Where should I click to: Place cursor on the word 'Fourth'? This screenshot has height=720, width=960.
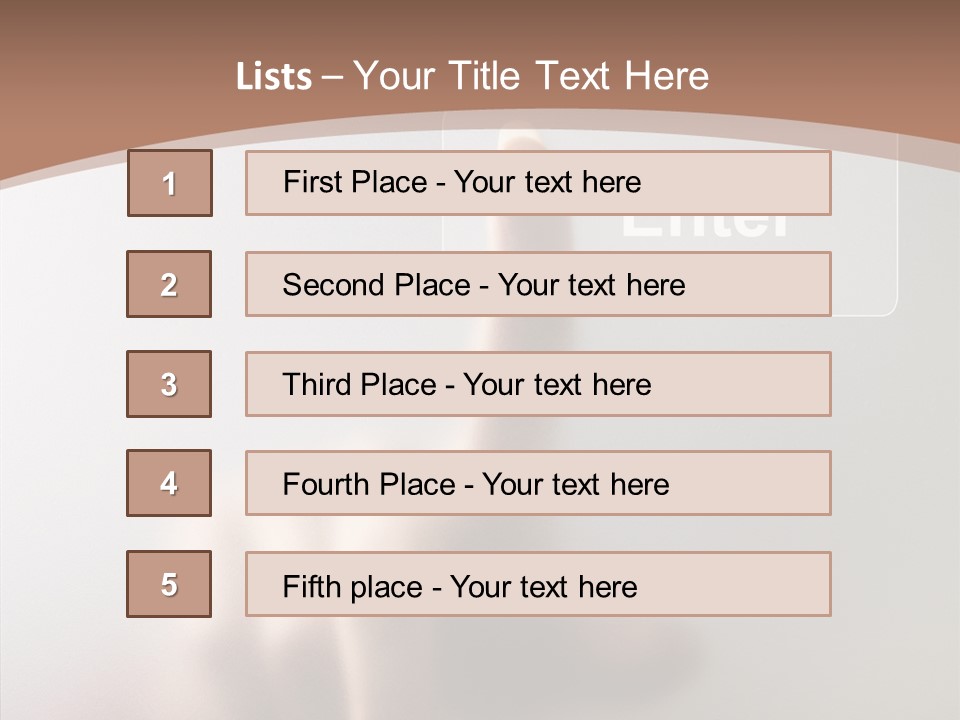(x=318, y=484)
